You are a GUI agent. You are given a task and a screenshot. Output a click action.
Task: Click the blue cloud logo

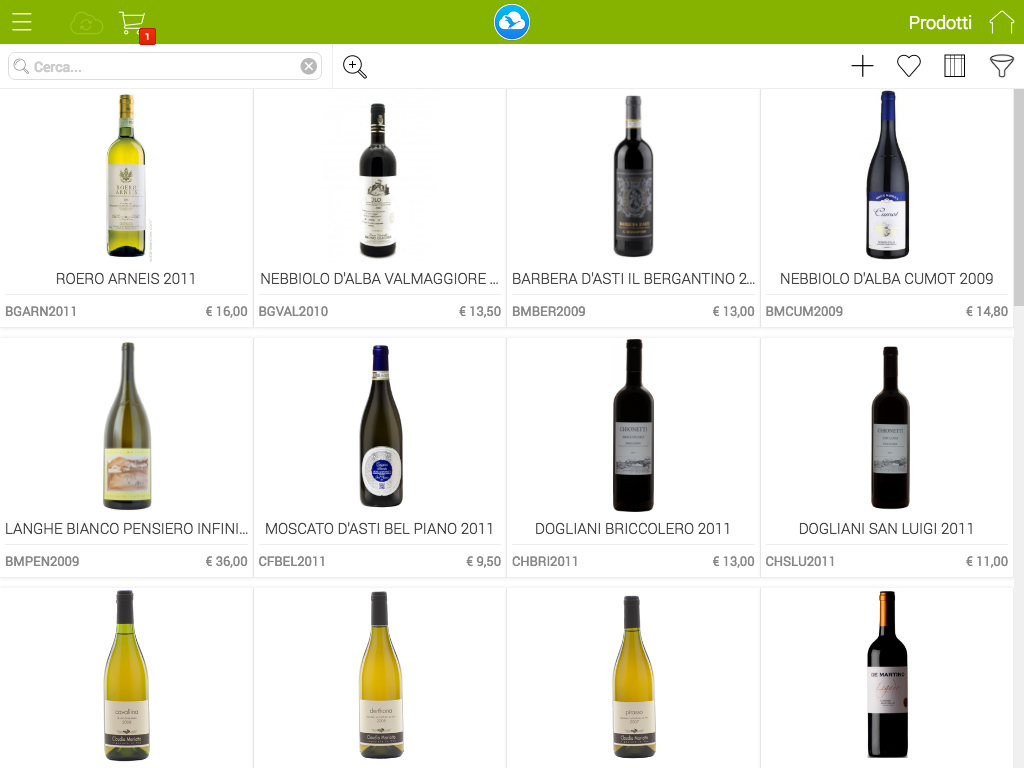(512, 22)
